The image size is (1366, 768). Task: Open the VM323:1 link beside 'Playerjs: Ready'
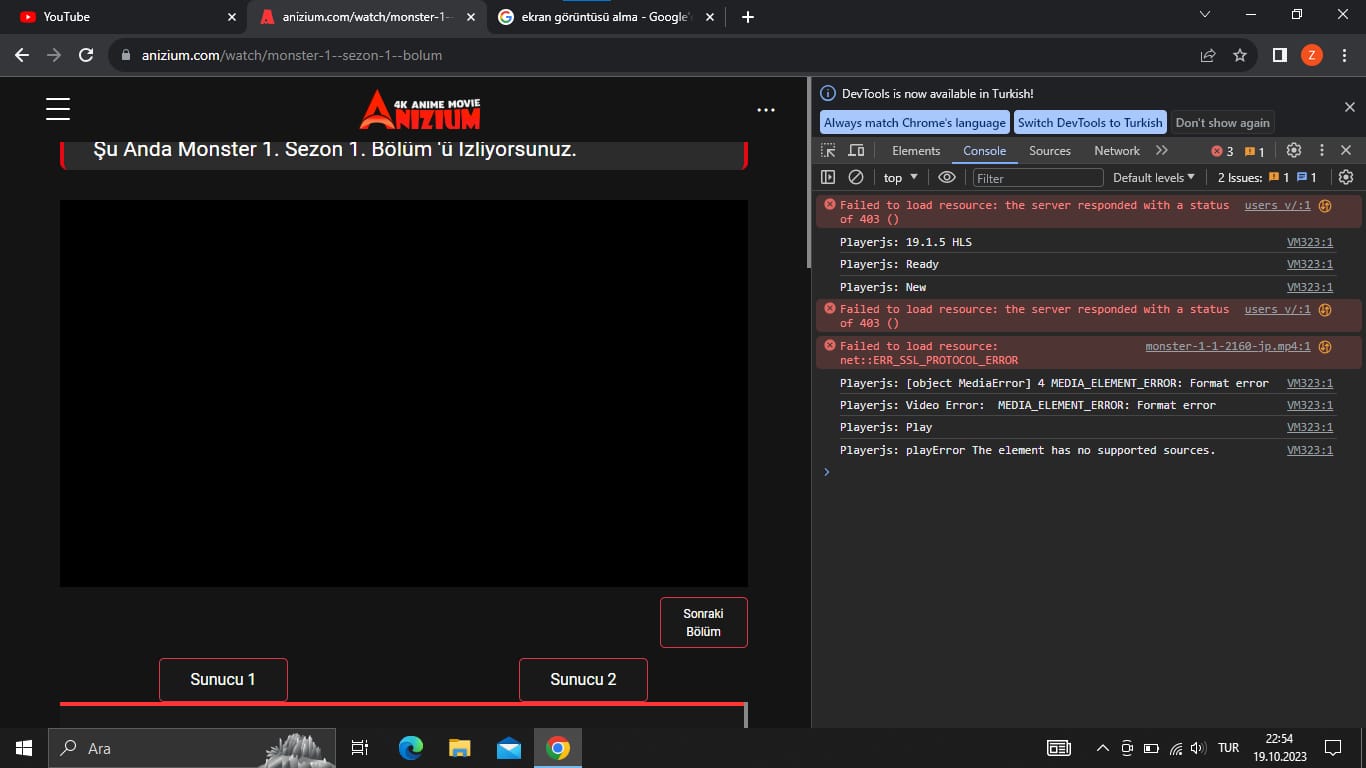pos(1310,264)
